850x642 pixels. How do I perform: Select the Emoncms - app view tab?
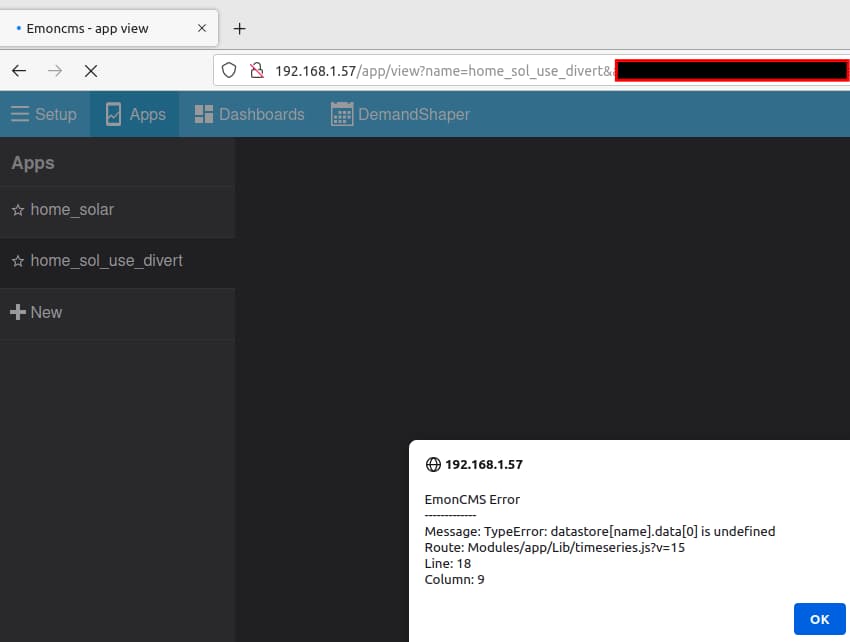109,28
